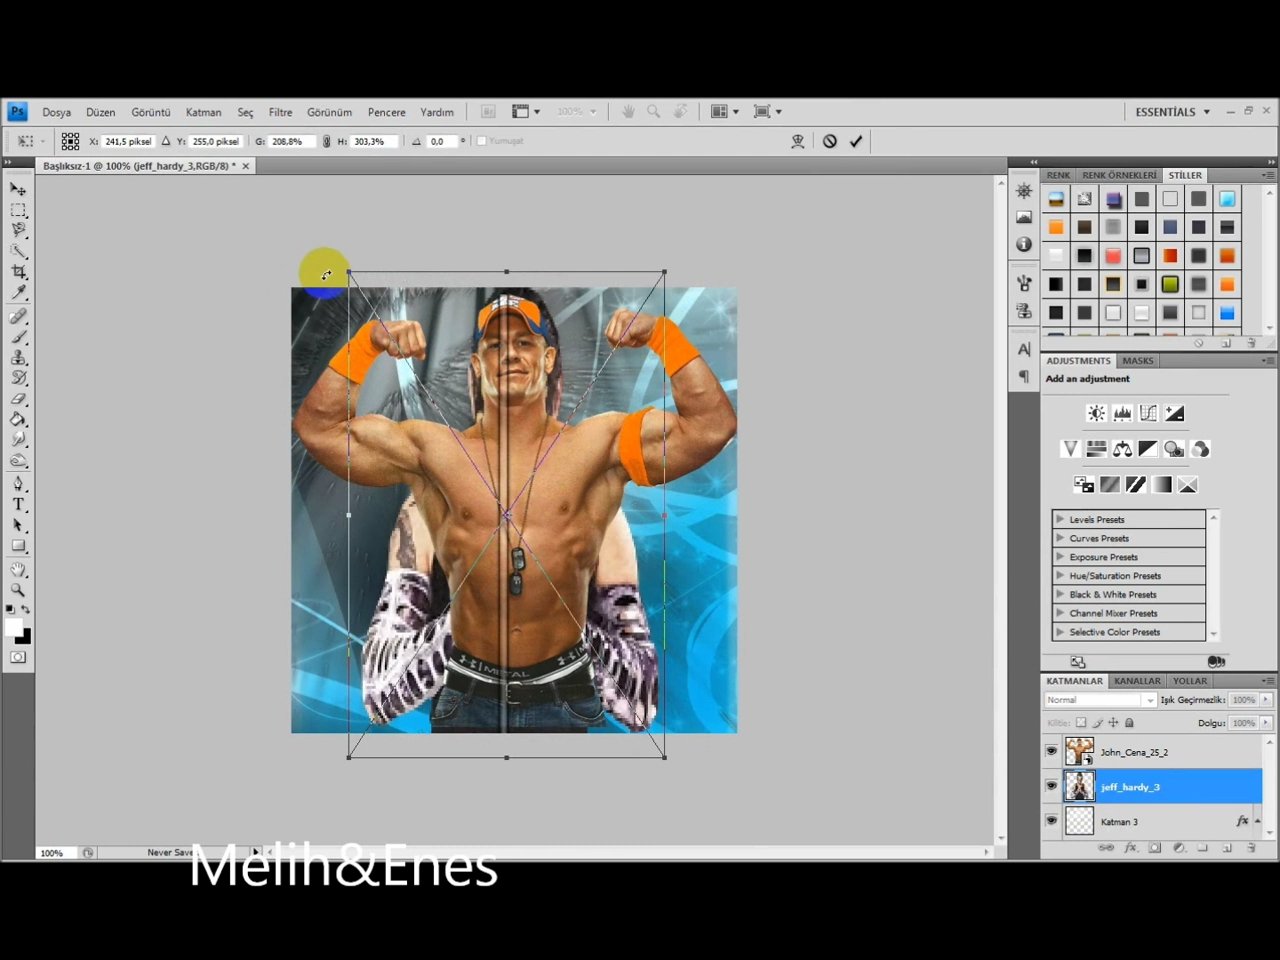
Task: Open the opacity (Işık Geçirmezlik) slider arrow
Action: point(1266,700)
